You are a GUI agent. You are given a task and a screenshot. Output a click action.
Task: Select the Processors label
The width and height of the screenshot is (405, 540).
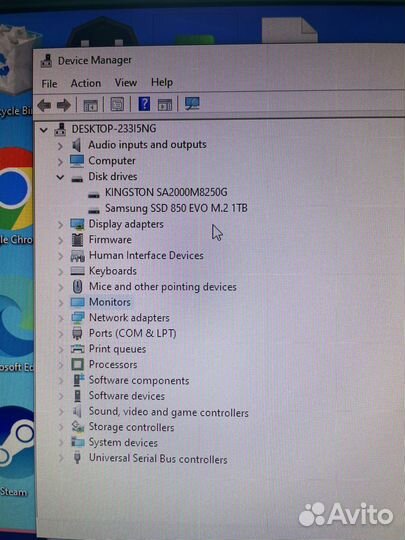point(113,365)
